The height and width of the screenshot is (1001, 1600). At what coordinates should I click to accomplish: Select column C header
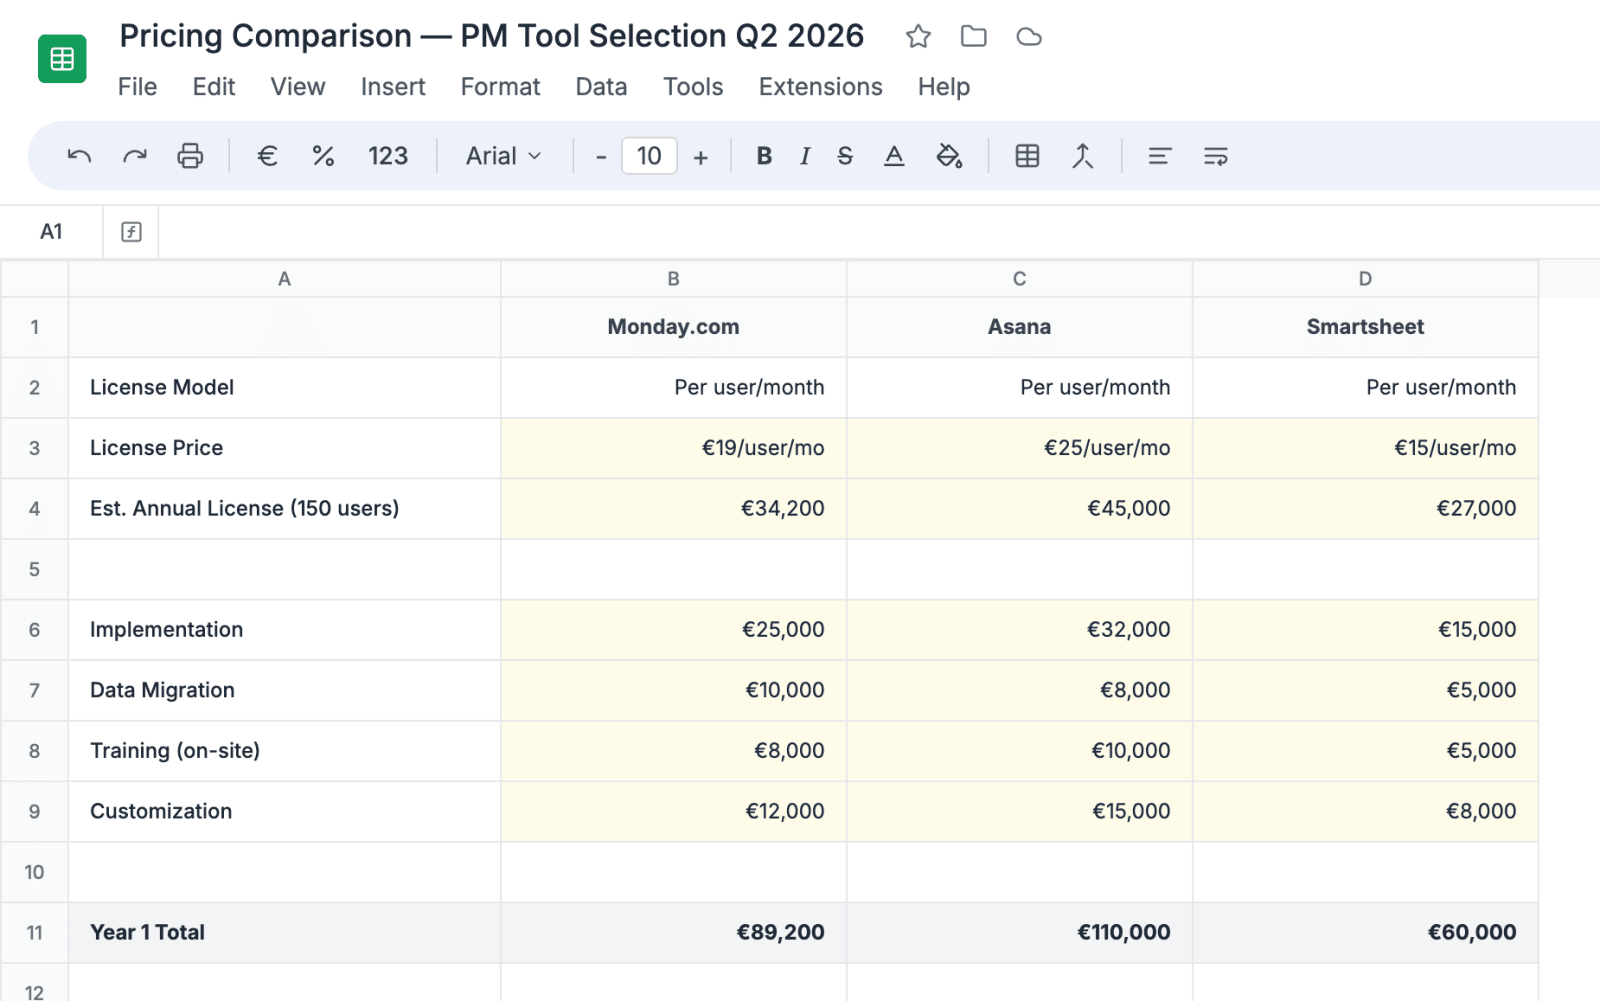point(1019,279)
